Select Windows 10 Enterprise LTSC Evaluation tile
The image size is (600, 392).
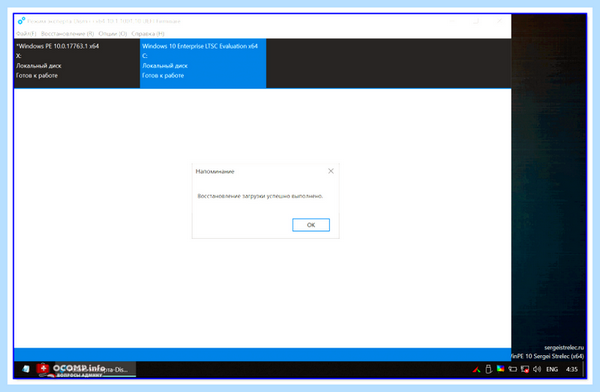[203, 63]
